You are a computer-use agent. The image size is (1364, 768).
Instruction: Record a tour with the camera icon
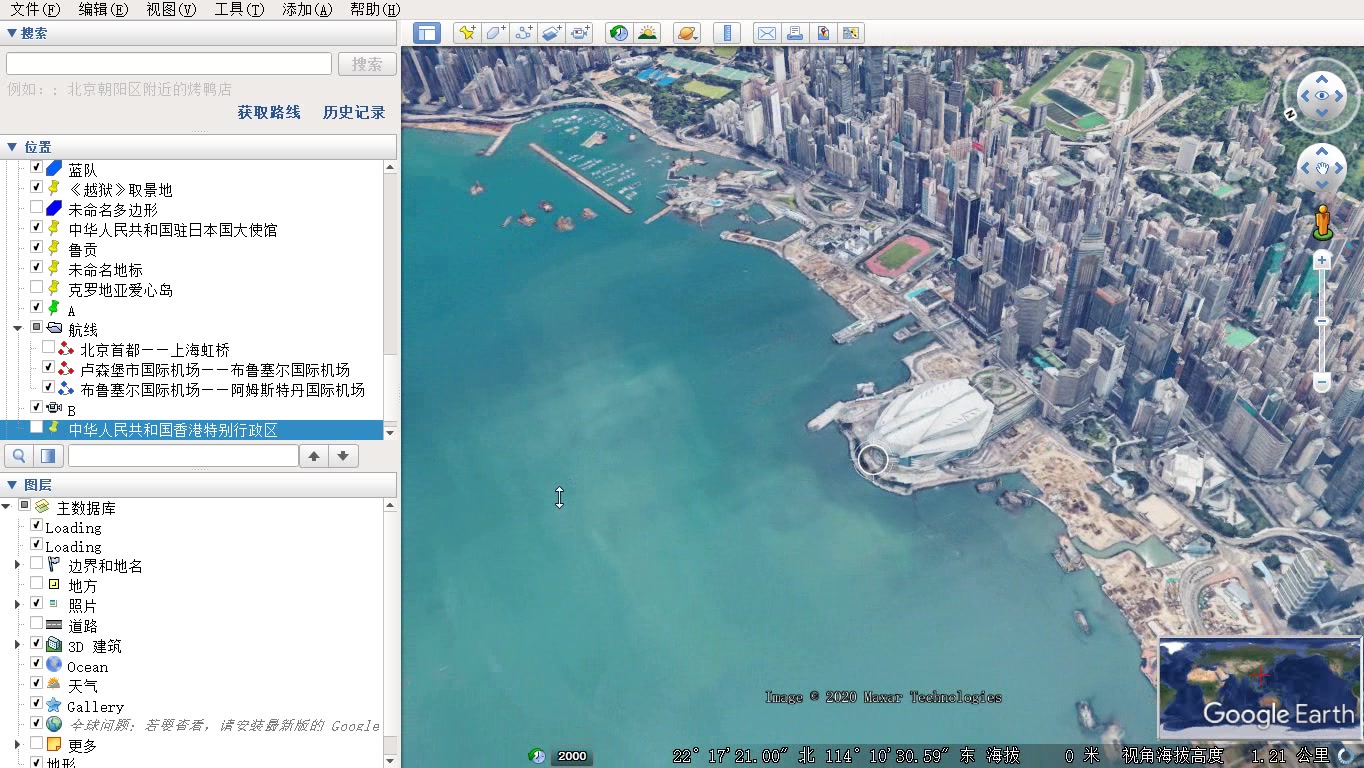[x=581, y=33]
